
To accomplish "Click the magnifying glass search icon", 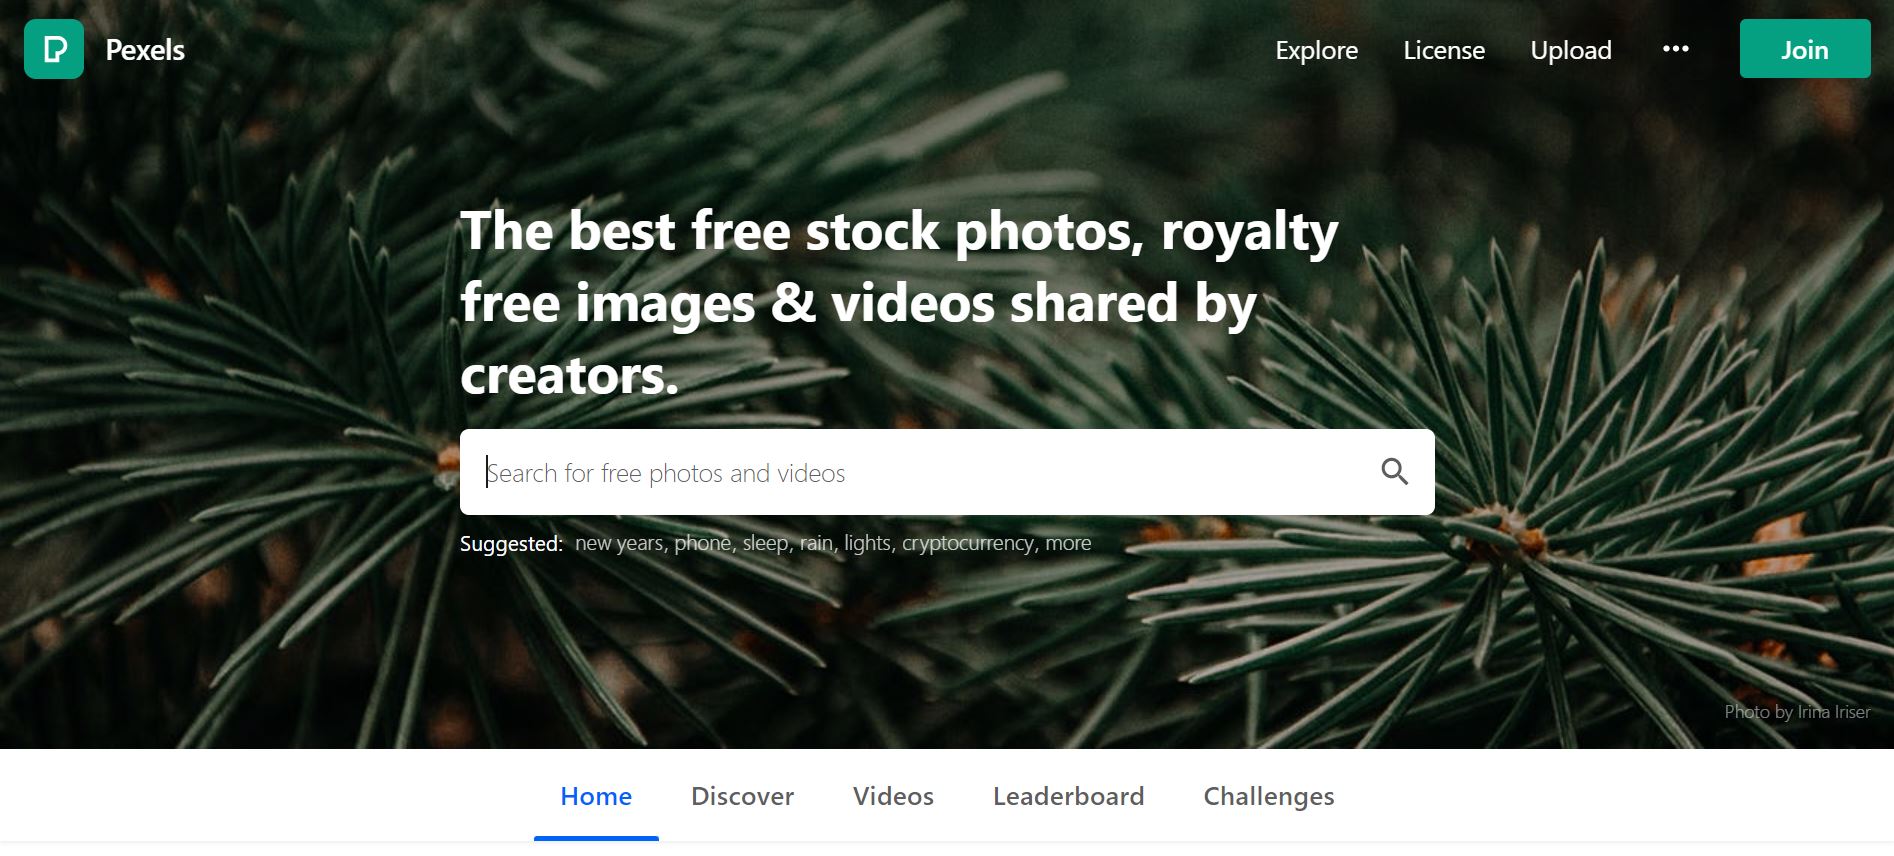I will point(1394,471).
